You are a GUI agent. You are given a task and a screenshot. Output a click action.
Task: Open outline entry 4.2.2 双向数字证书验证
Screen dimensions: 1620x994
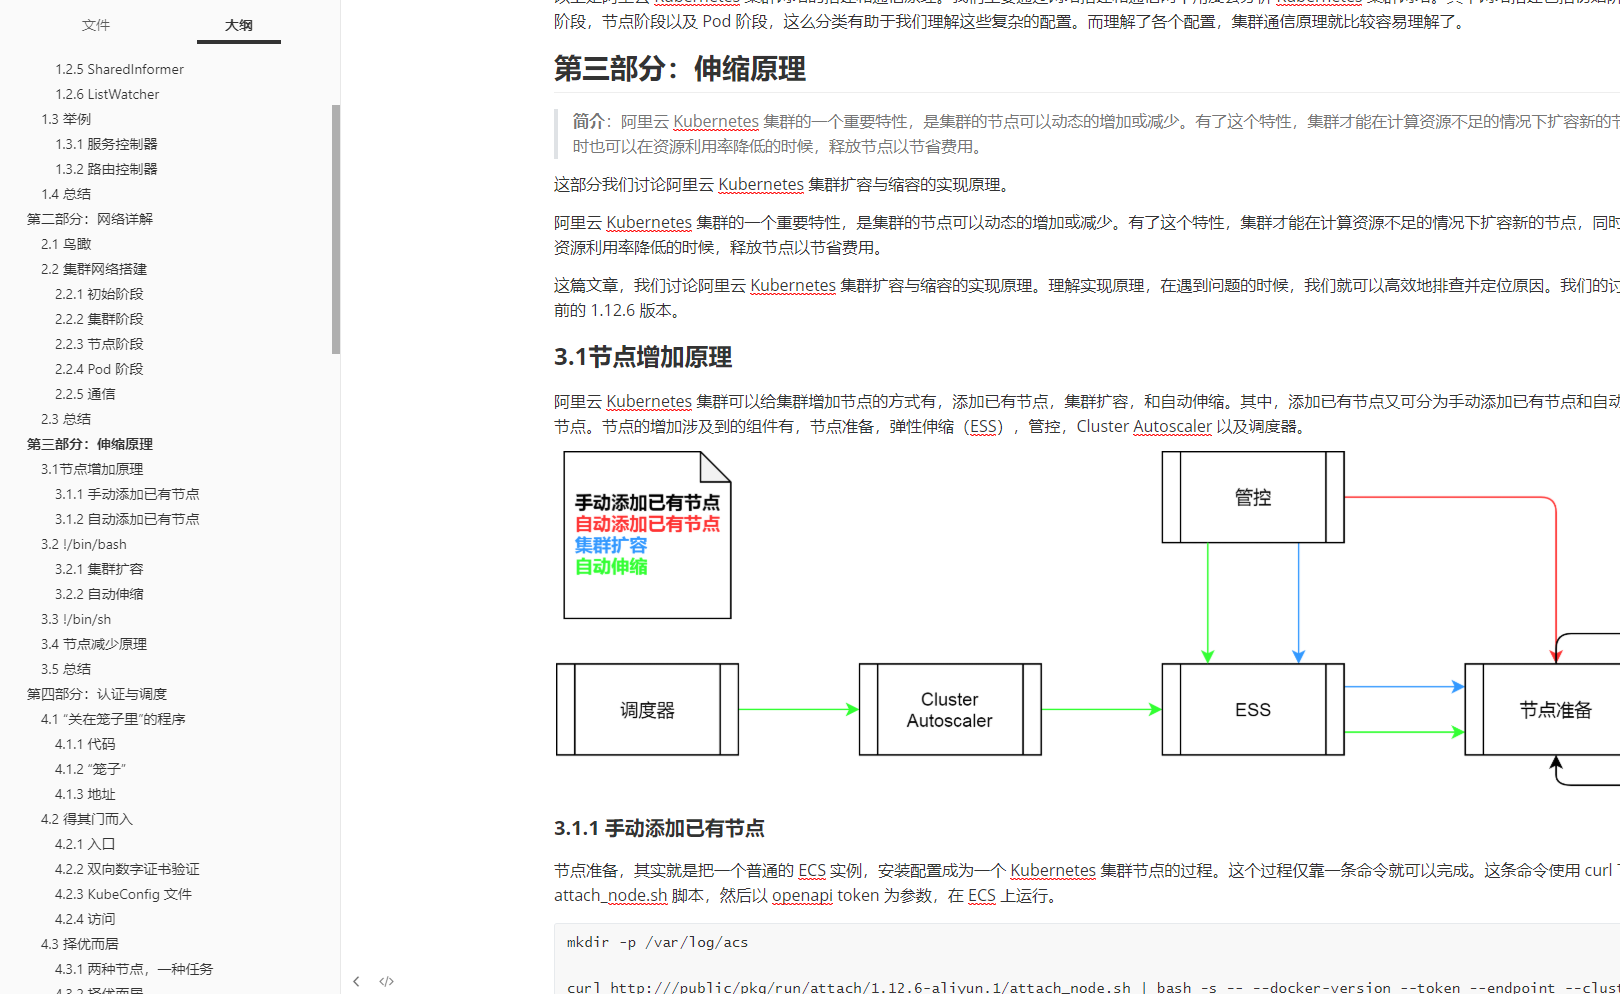(127, 869)
